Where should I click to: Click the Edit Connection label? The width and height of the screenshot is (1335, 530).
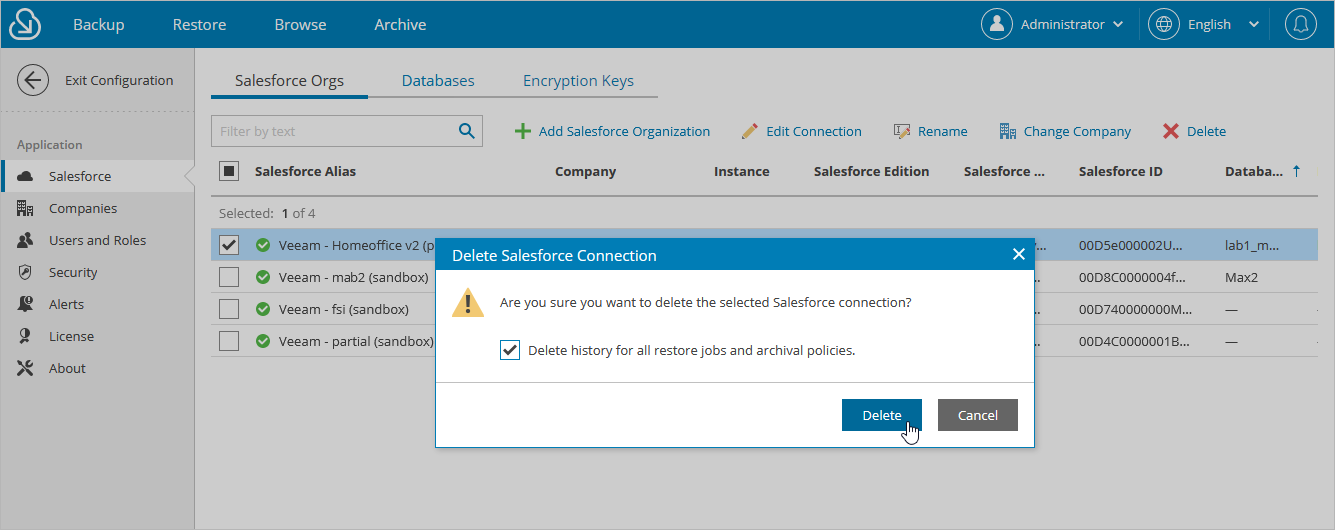pos(814,131)
